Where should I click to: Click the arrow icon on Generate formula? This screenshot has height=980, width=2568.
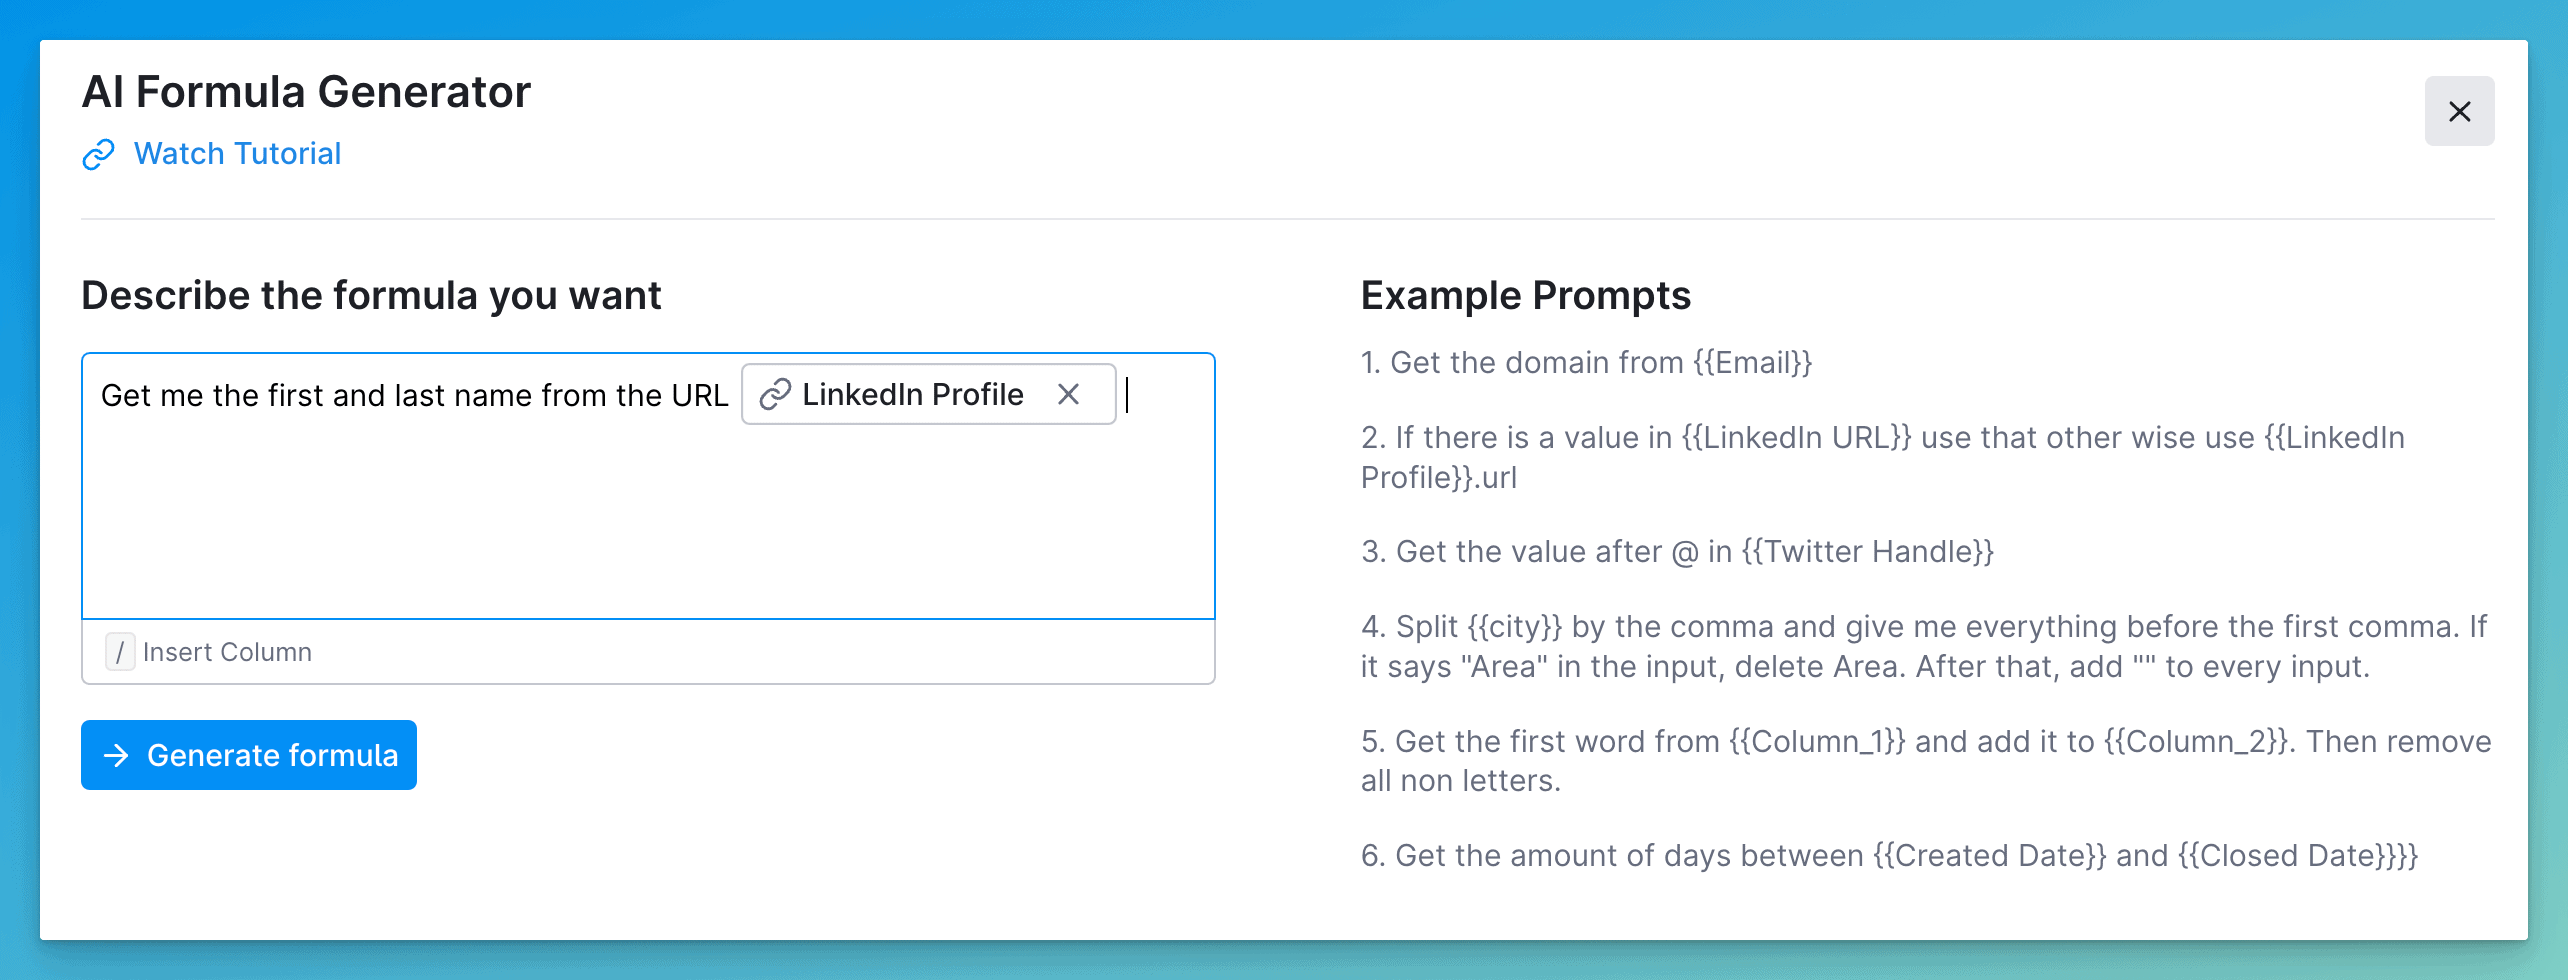coord(117,755)
